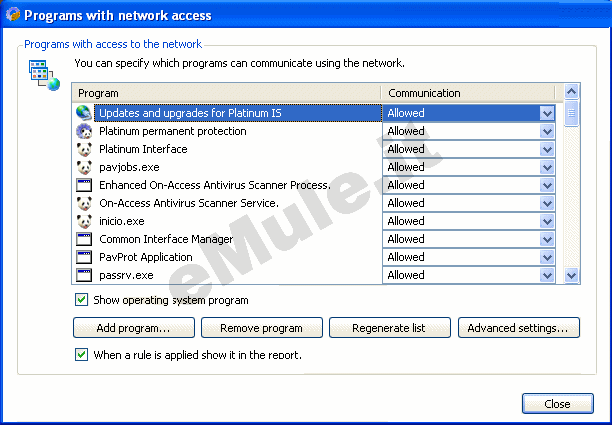Click the program list scrollbar thumb
This screenshot has width=612, height=425.
(571, 113)
